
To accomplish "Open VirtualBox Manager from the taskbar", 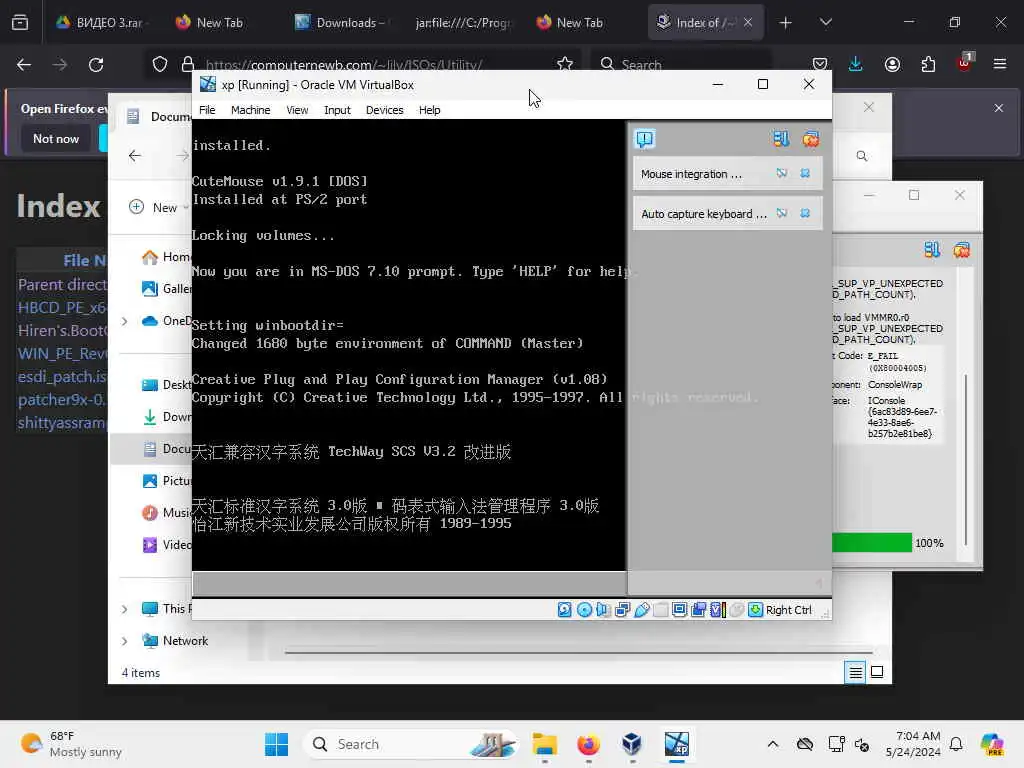I will point(632,744).
